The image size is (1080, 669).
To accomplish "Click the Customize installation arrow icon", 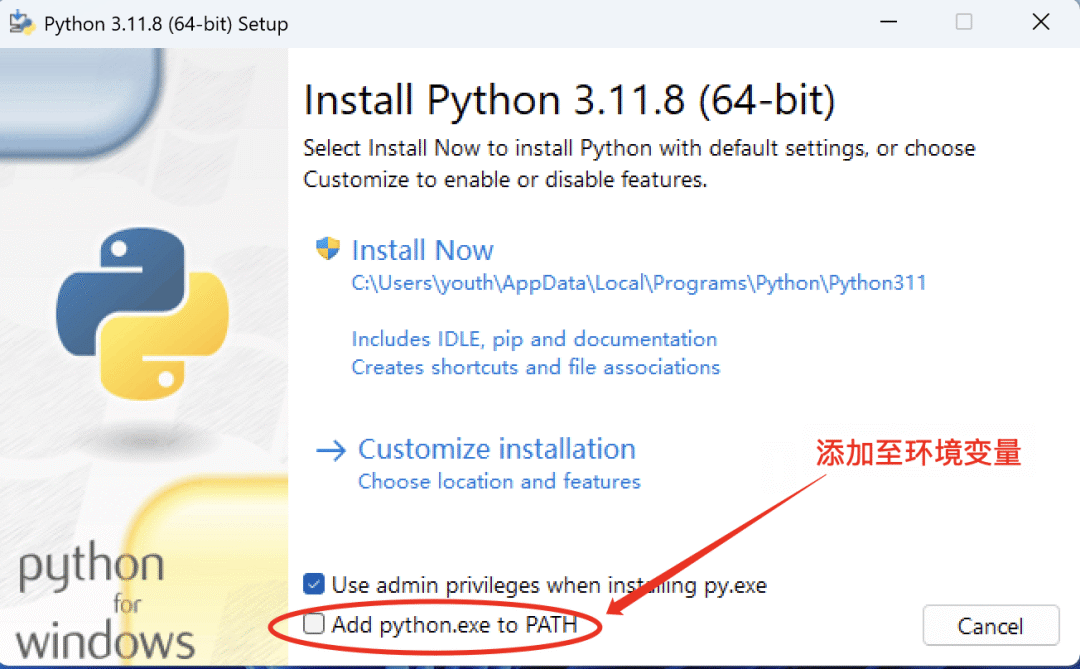I will [x=331, y=451].
